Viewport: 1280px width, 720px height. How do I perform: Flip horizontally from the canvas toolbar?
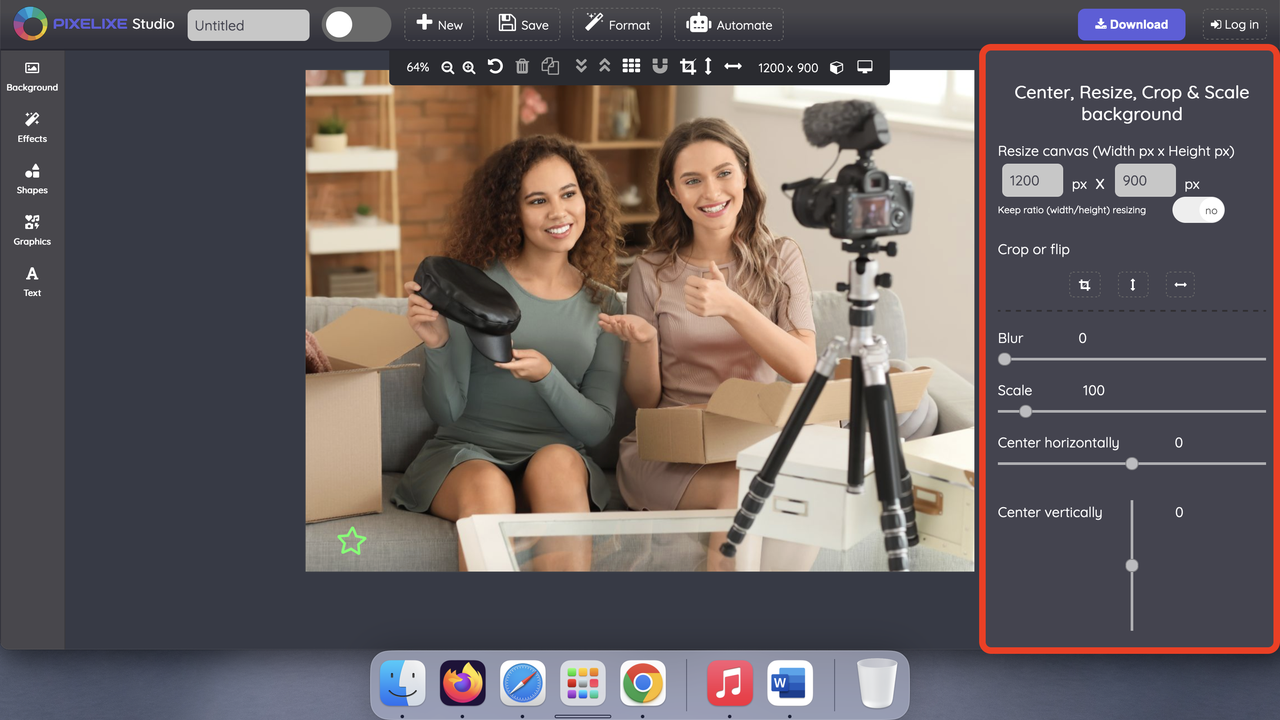[x=733, y=67]
